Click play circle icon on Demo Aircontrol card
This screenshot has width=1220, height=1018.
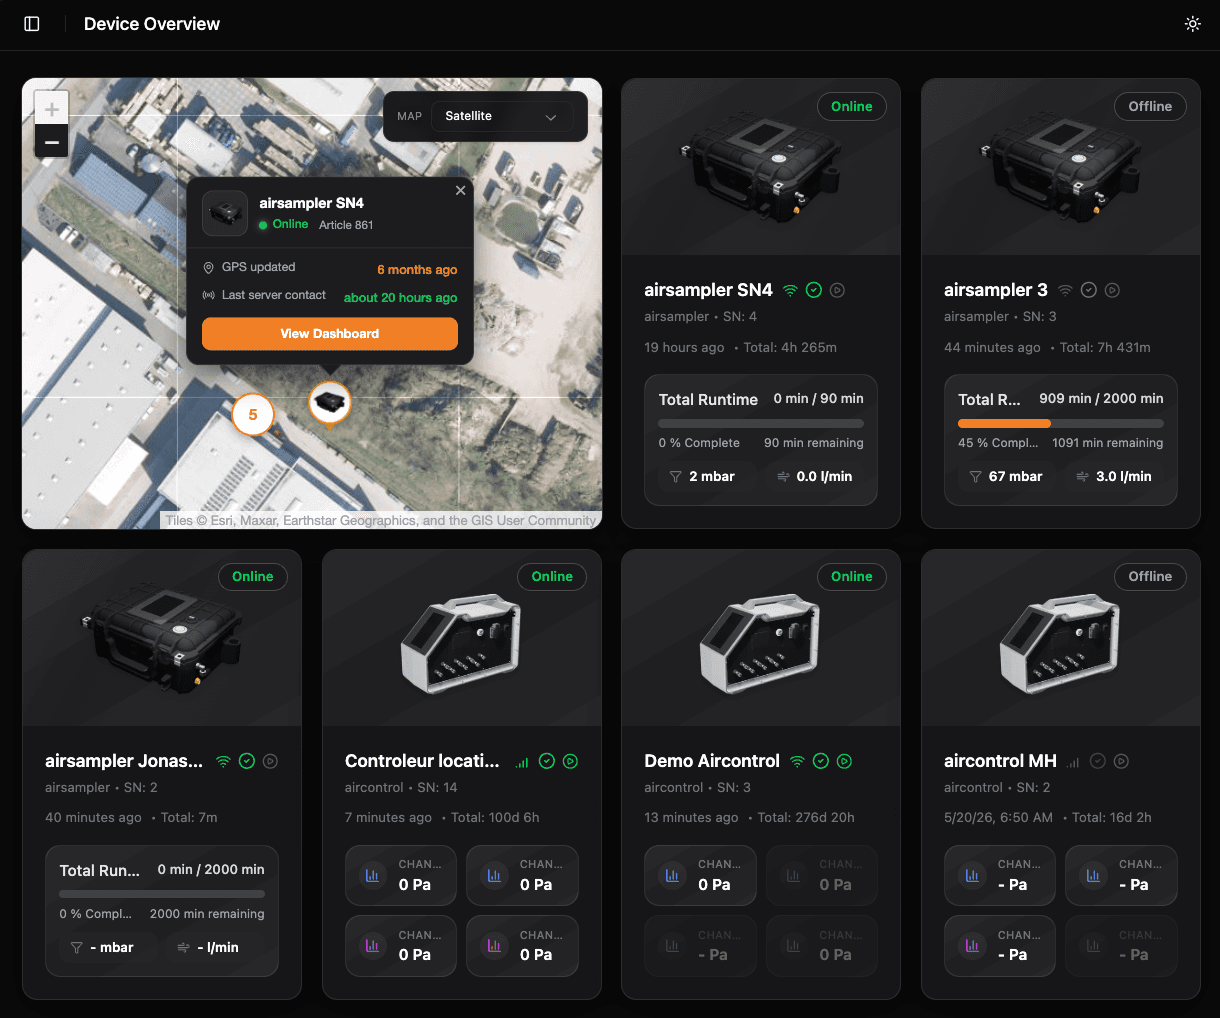click(845, 761)
